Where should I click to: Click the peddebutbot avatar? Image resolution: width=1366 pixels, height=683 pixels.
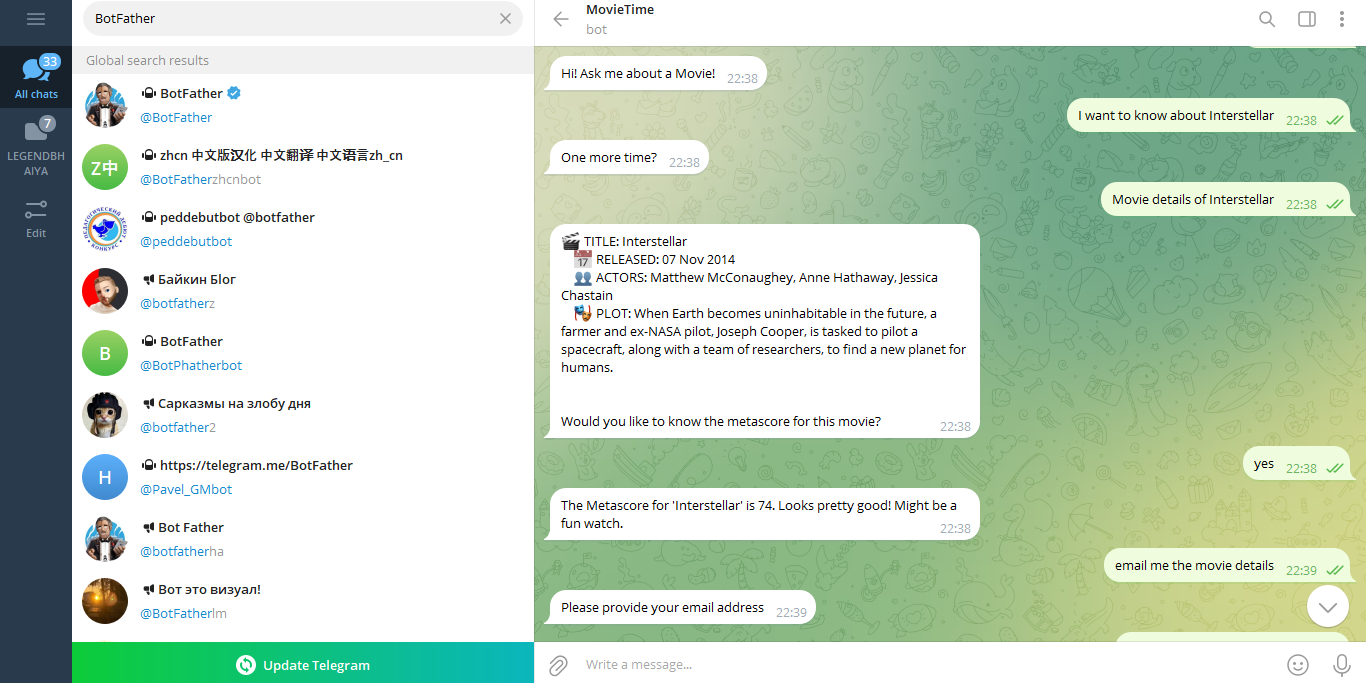(x=105, y=229)
